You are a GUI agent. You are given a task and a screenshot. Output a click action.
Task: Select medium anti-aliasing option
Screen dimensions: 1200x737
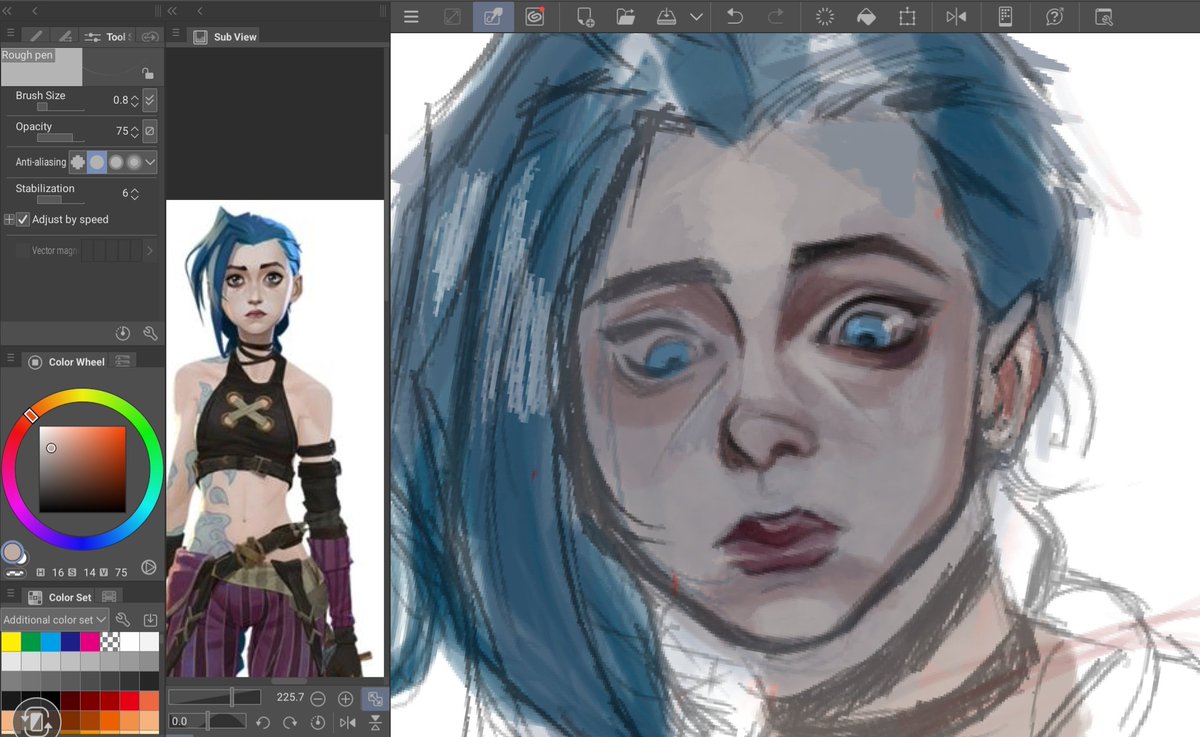pyautogui.click(x=116, y=161)
